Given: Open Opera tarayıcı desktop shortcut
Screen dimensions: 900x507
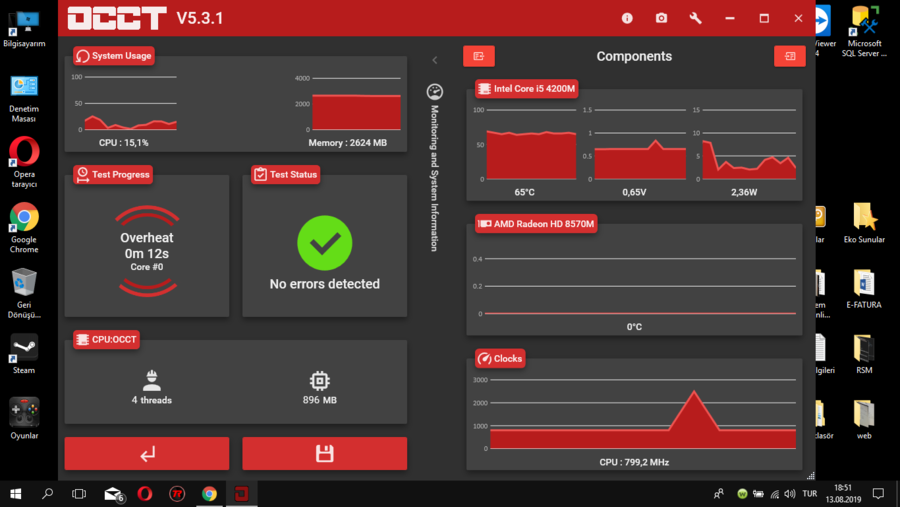Looking at the screenshot, I should click(x=24, y=162).
